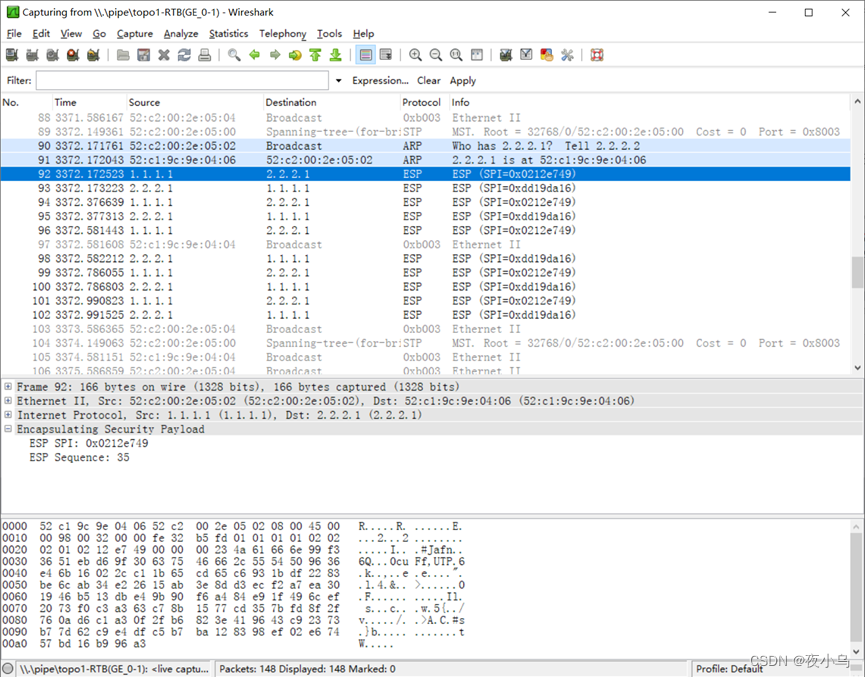The width and height of the screenshot is (865, 677).
Task: Open the Statistics menu
Action: (x=228, y=34)
